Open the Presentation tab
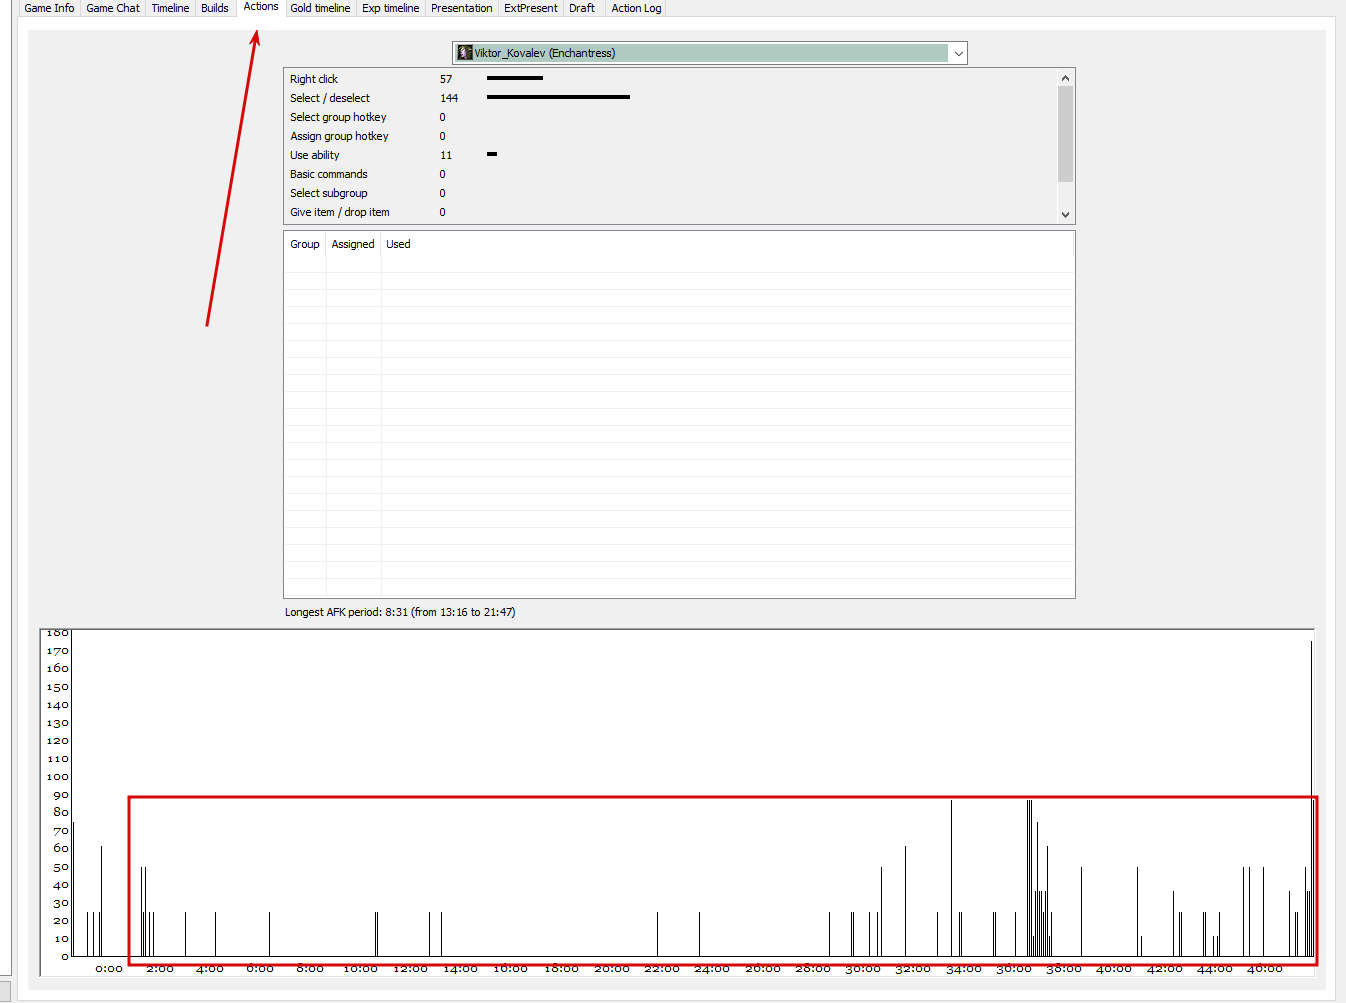The width and height of the screenshot is (1346, 1003). 461,8
